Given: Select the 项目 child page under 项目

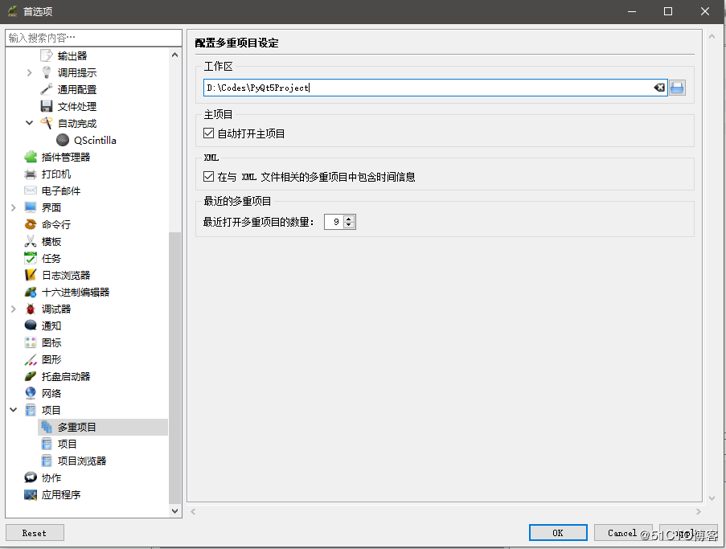Looking at the screenshot, I should click(x=67, y=444).
